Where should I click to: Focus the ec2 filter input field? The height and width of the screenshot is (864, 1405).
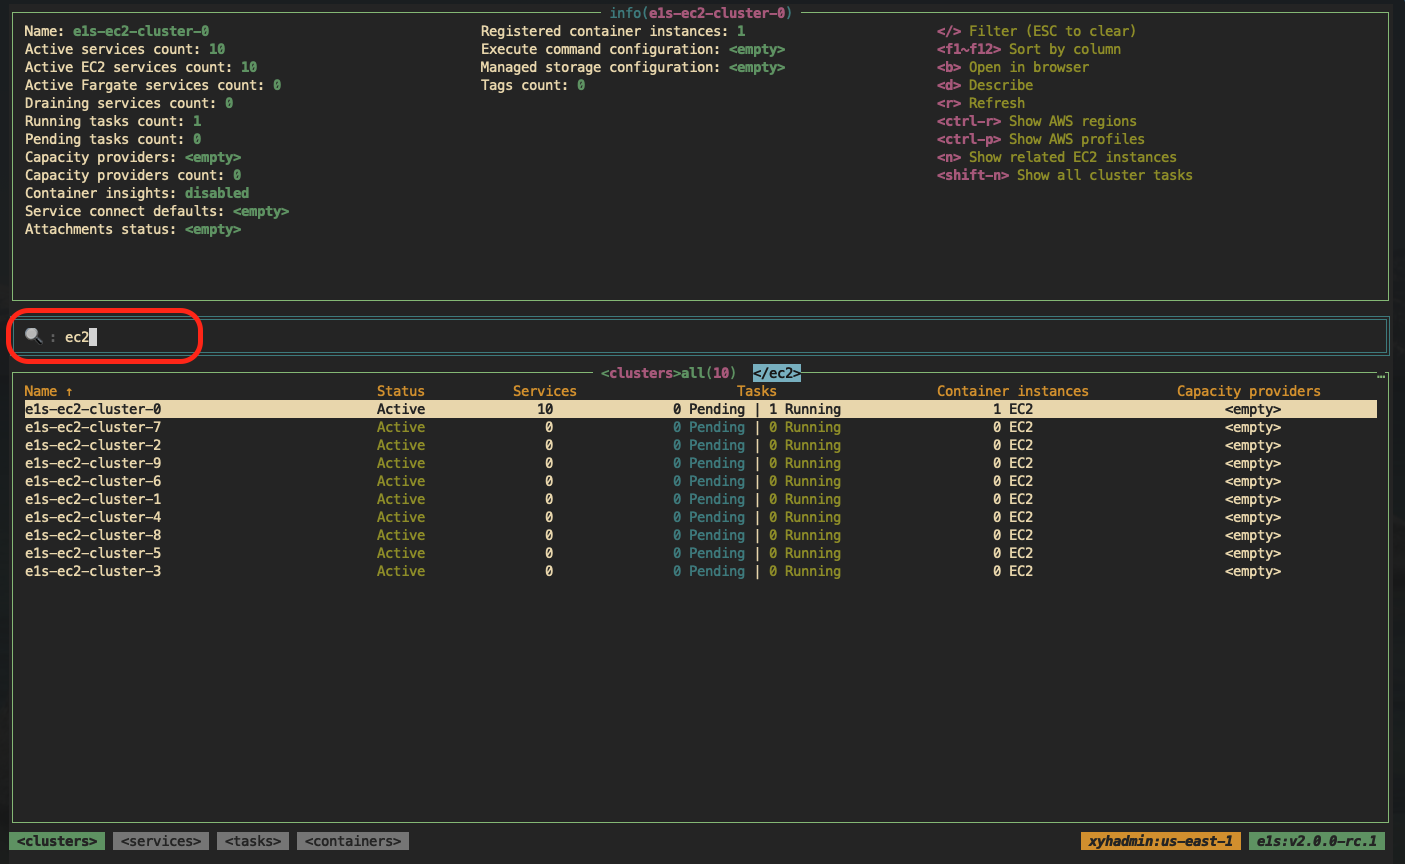click(700, 336)
